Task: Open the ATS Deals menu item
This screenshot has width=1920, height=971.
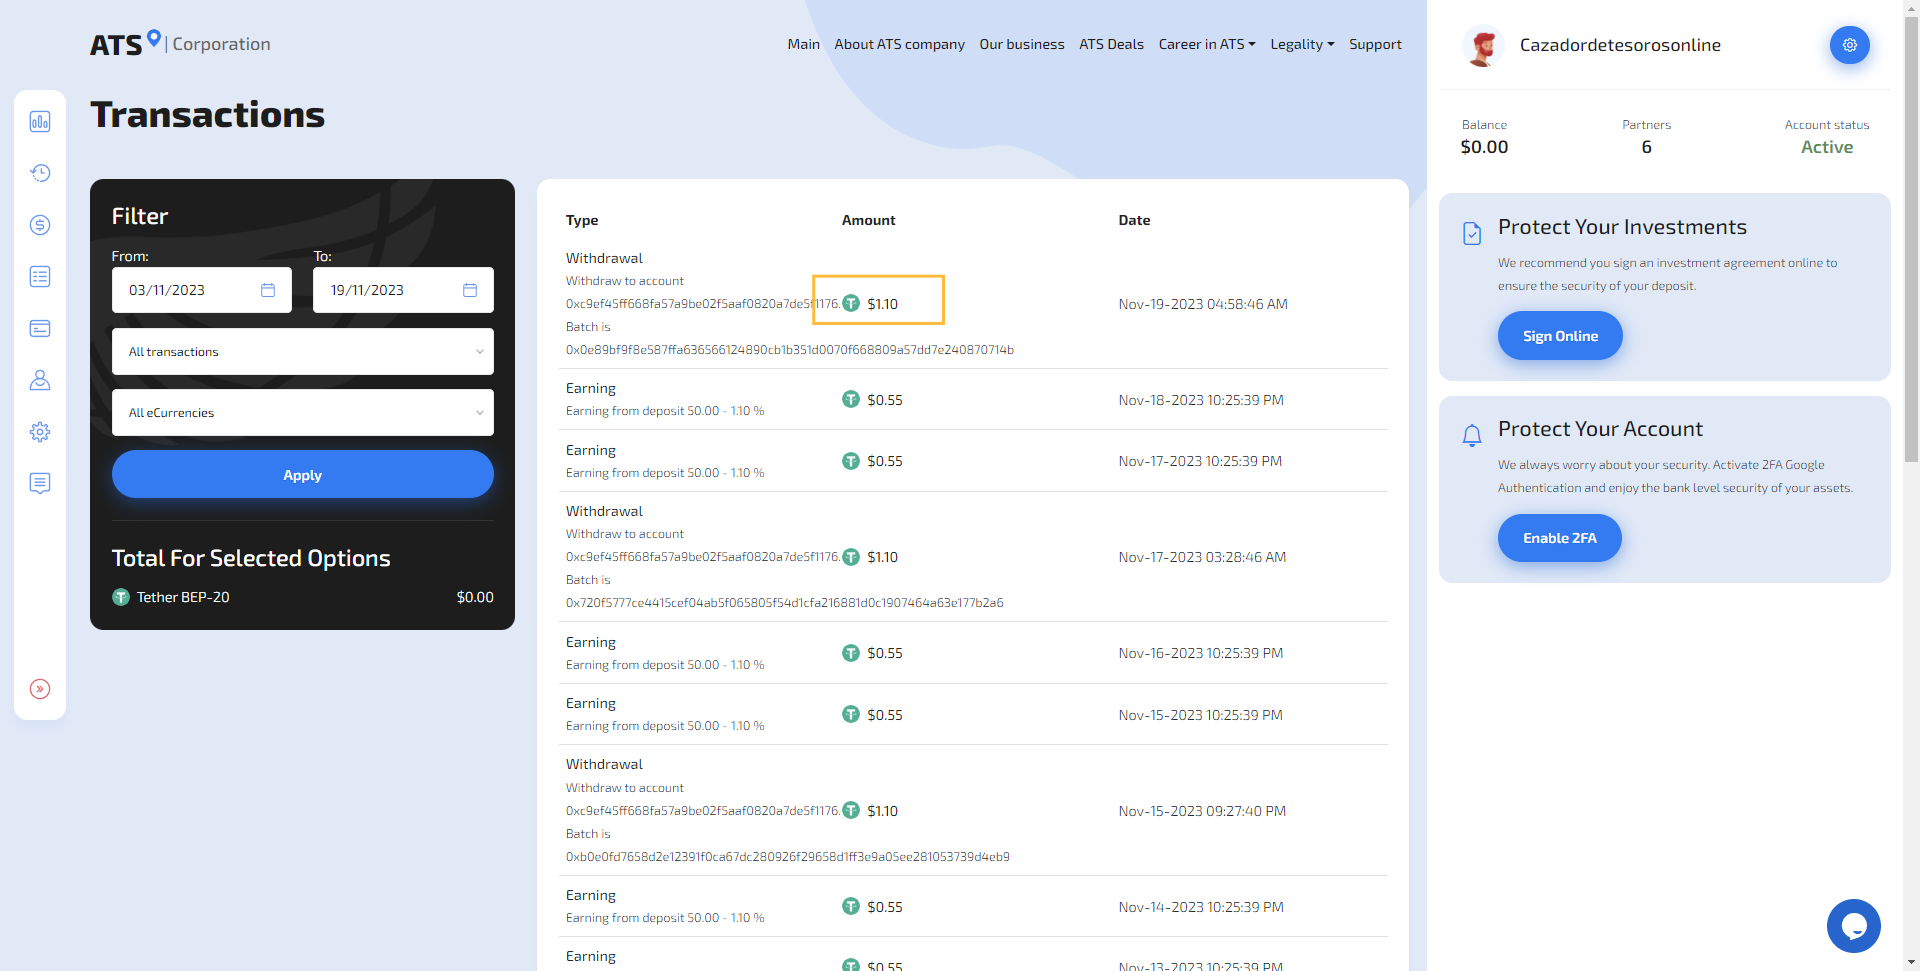Action: (1111, 44)
